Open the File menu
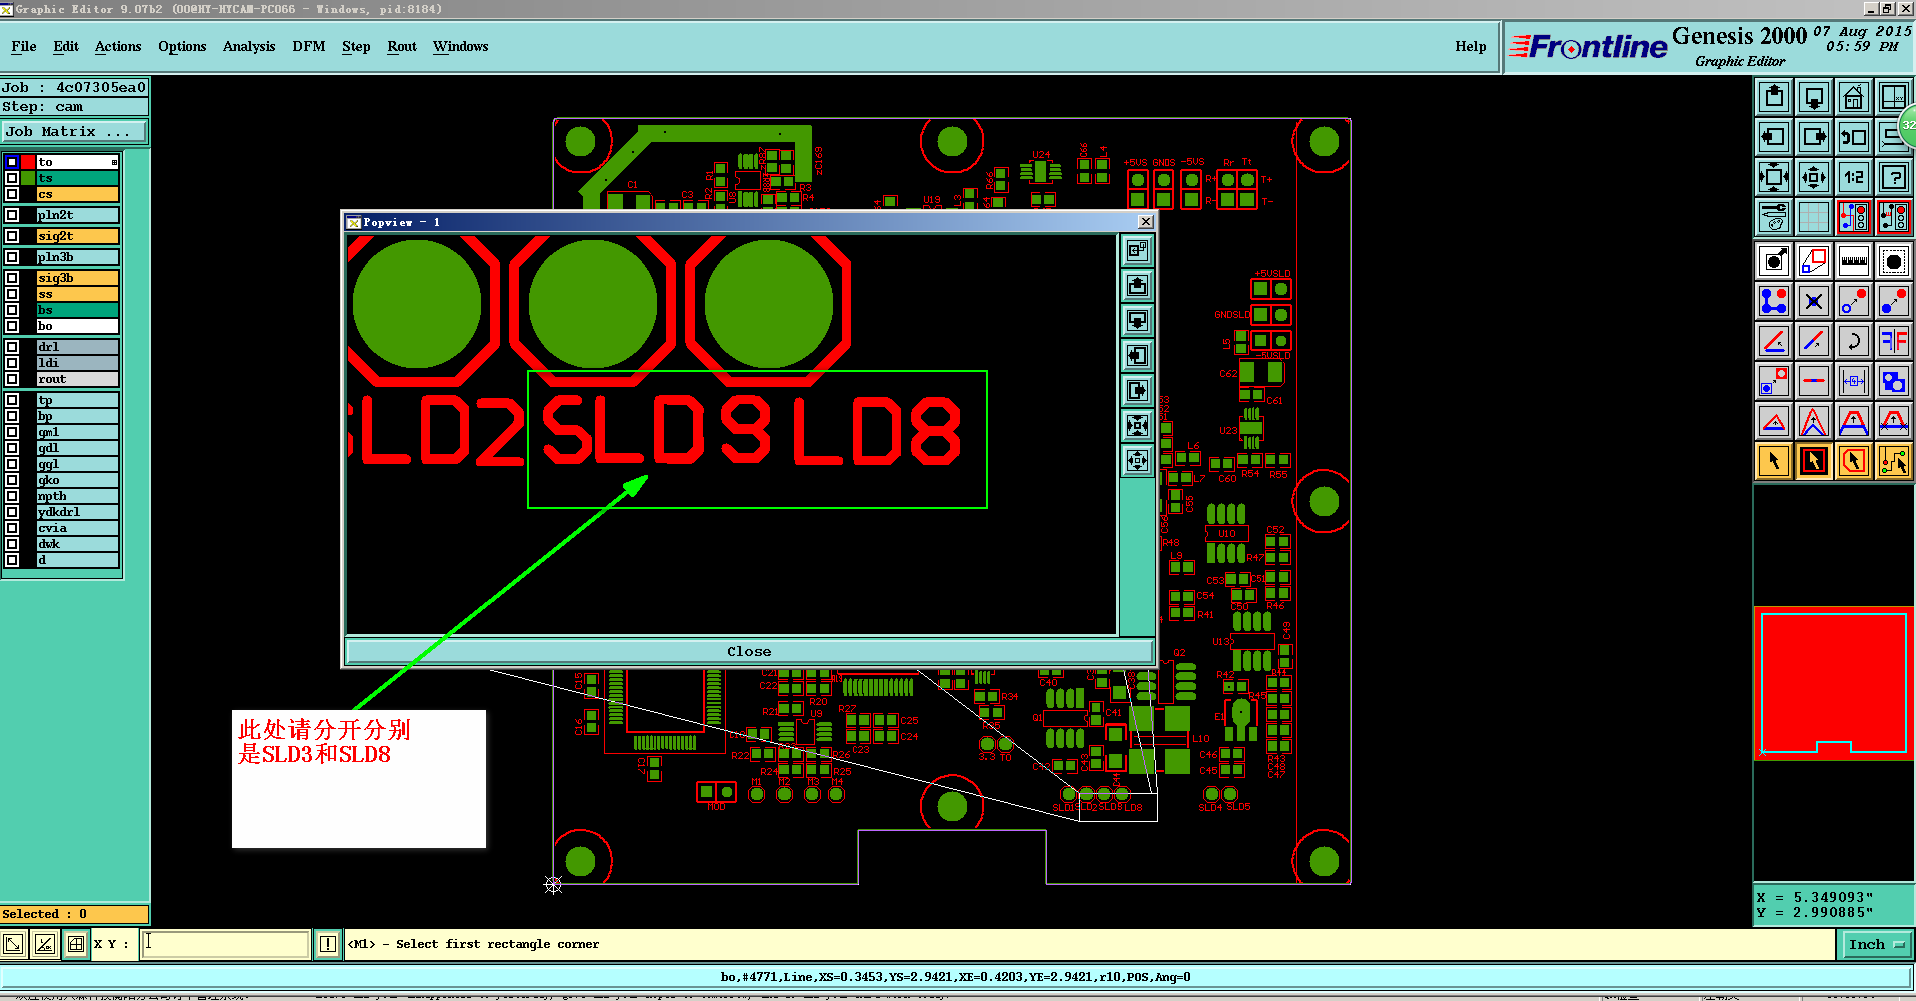The height and width of the screenshot is (1001, 1916). point(24,46)
